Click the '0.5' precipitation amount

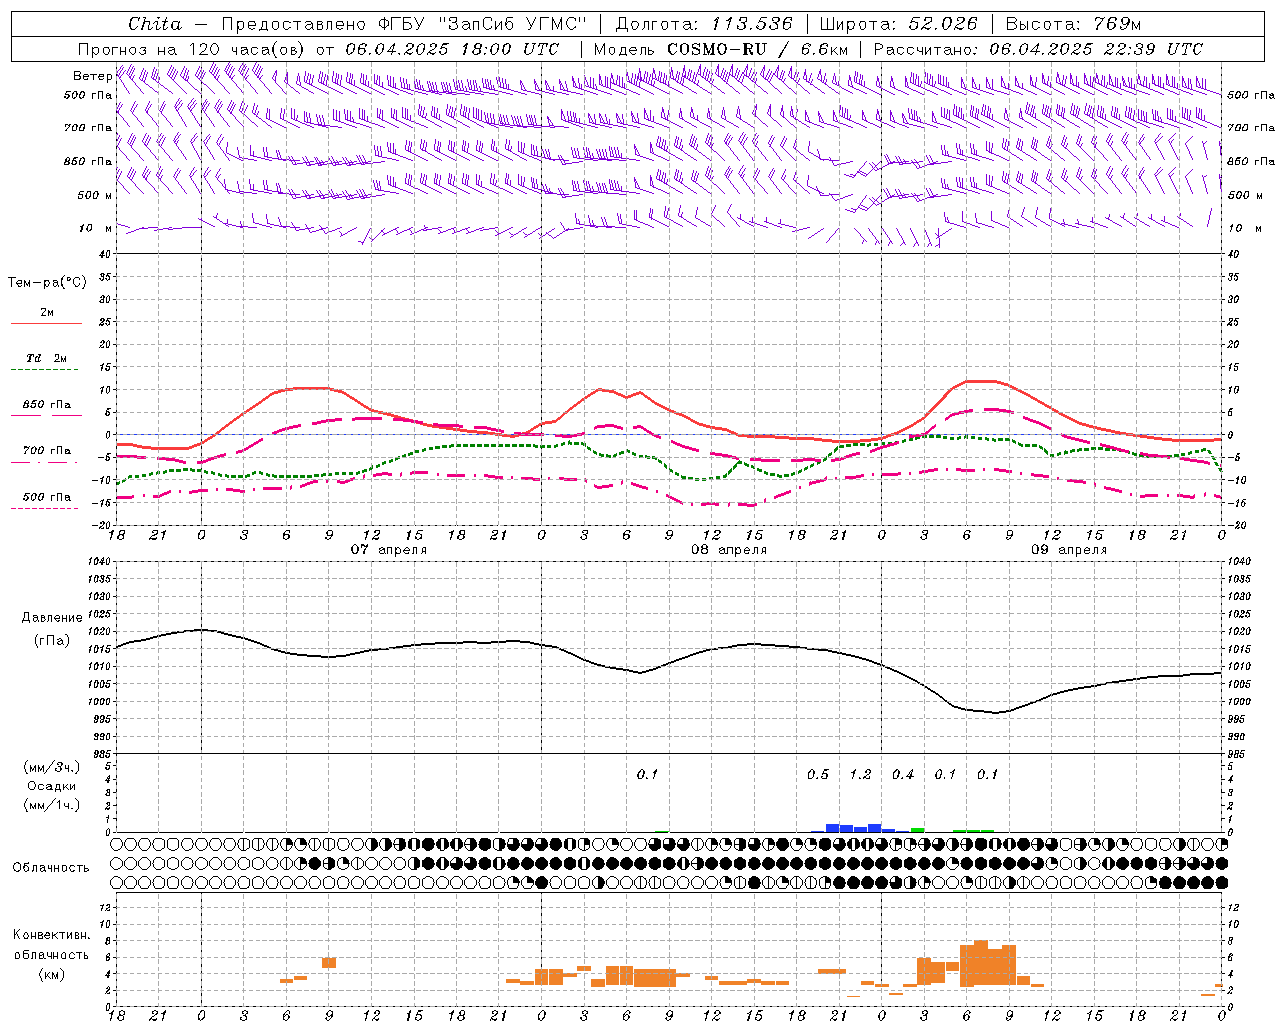(818, 774)
